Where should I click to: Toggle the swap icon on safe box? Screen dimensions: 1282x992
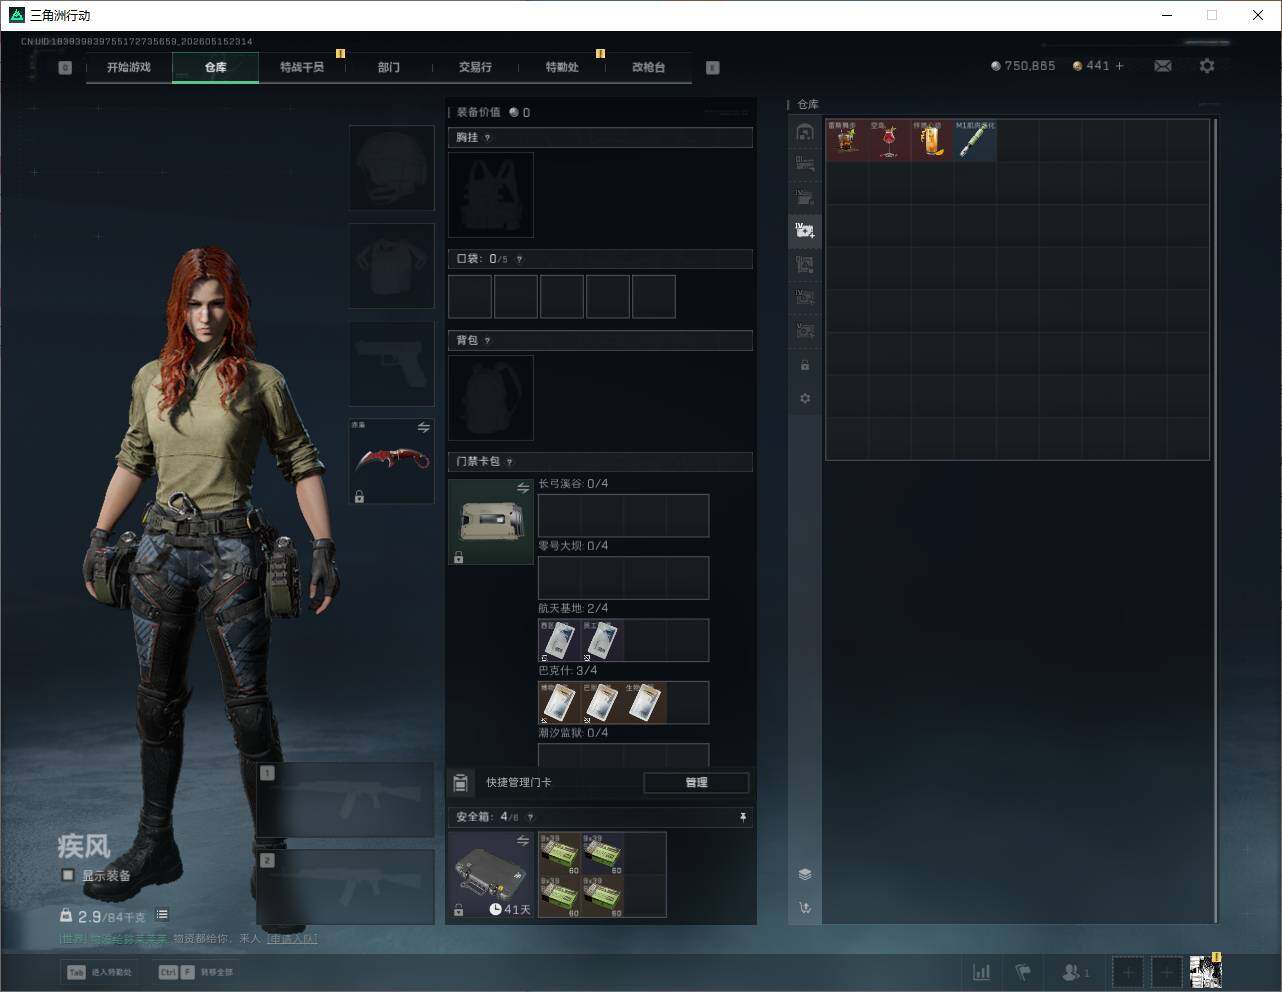[x=523, y=841]
